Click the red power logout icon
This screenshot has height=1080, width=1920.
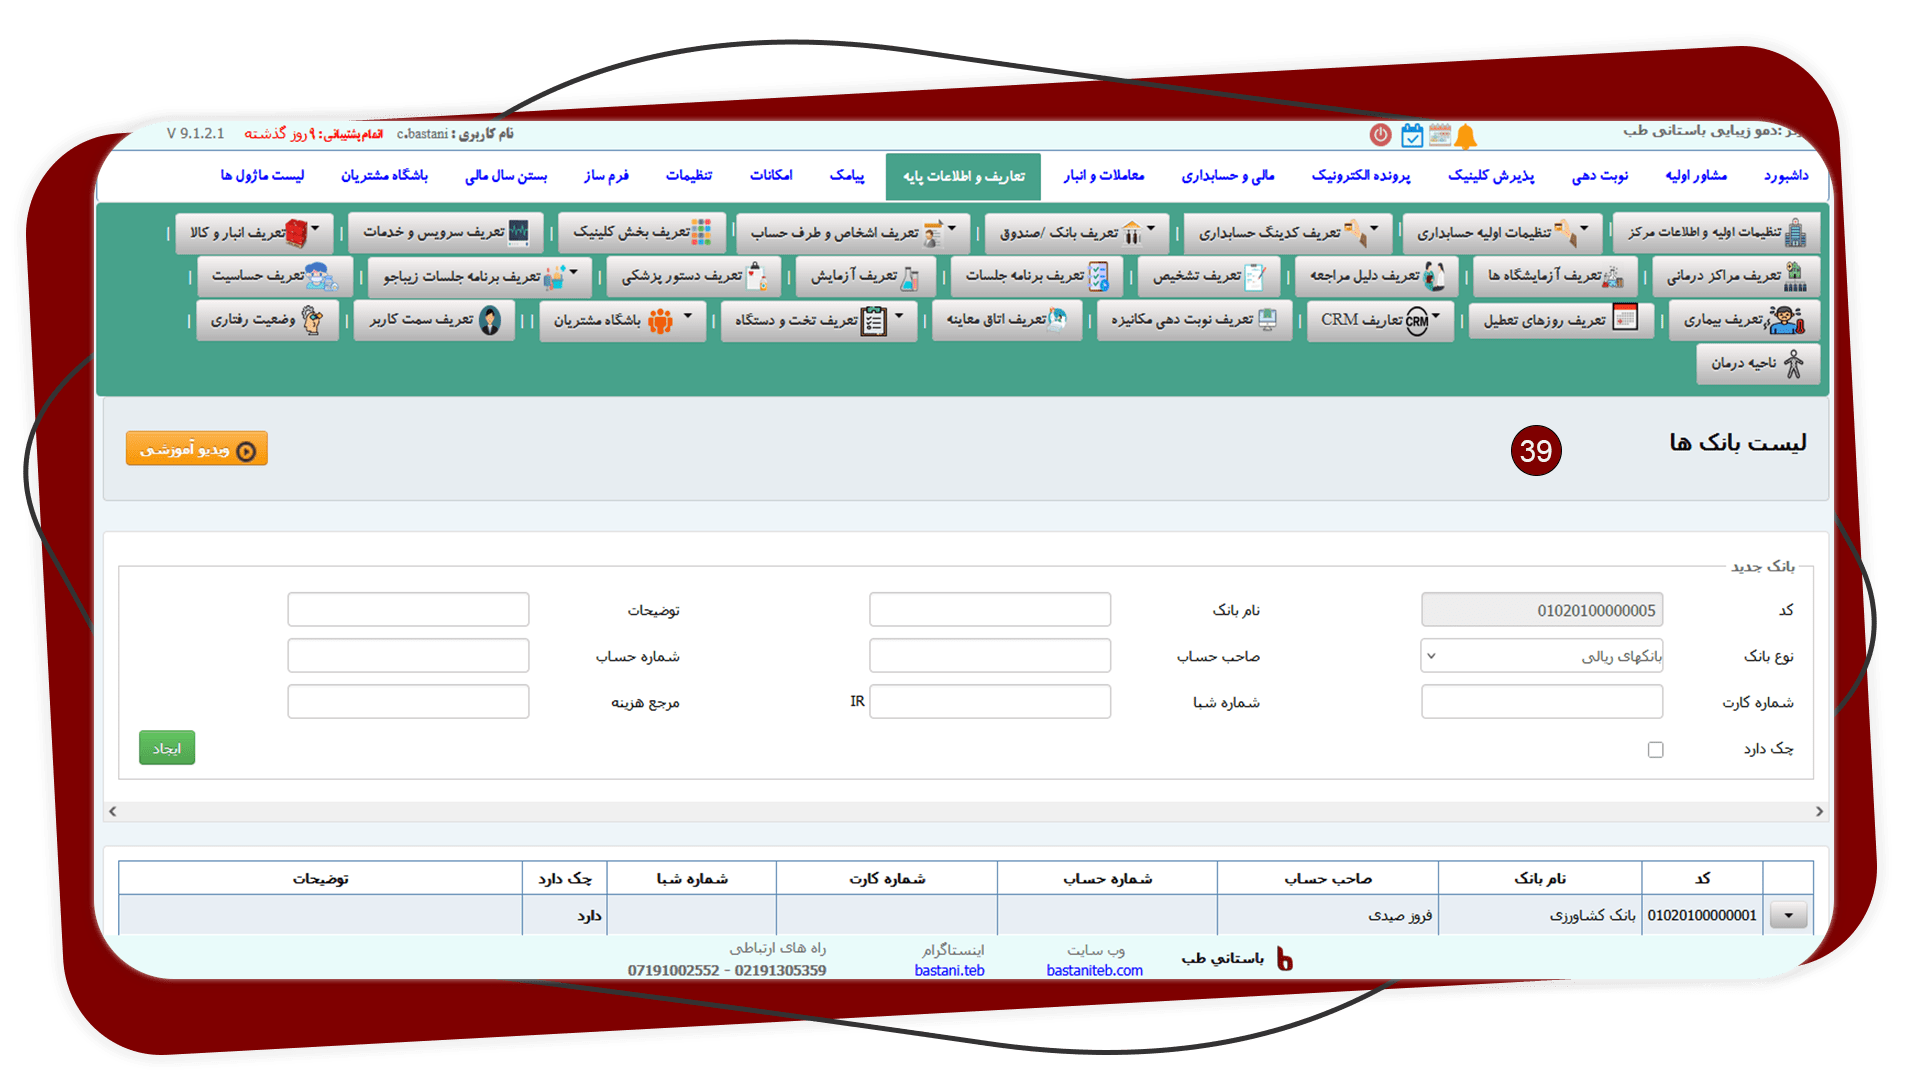[1380, 134]
